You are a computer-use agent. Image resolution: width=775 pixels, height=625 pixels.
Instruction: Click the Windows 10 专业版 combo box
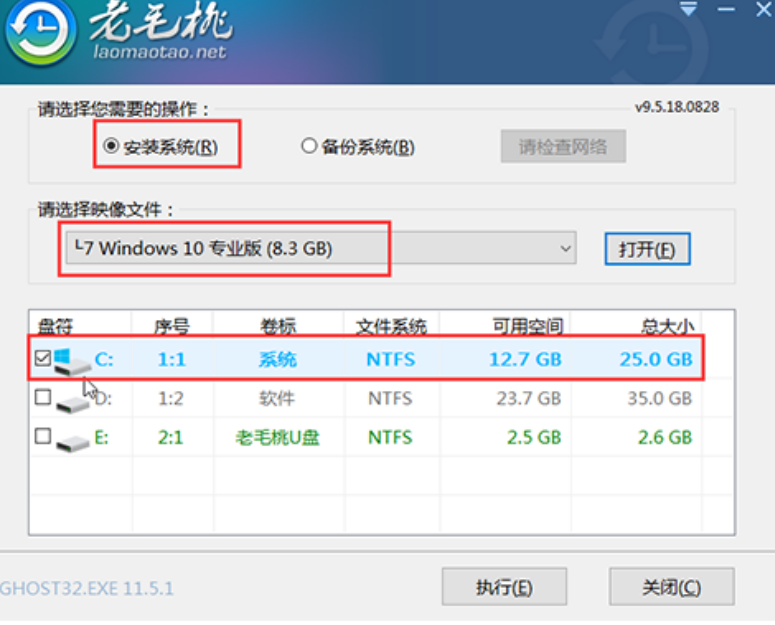(x=321, y=248)
